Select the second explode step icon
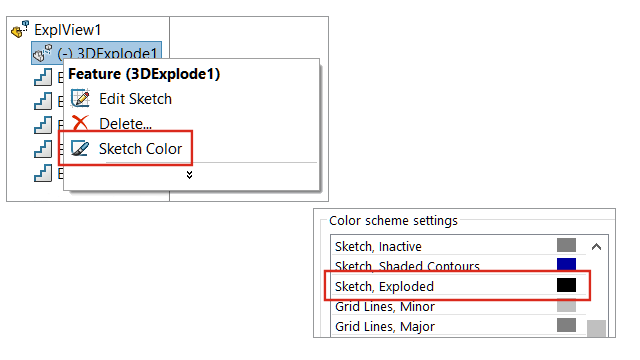The image size is (640, 360). 43,101
